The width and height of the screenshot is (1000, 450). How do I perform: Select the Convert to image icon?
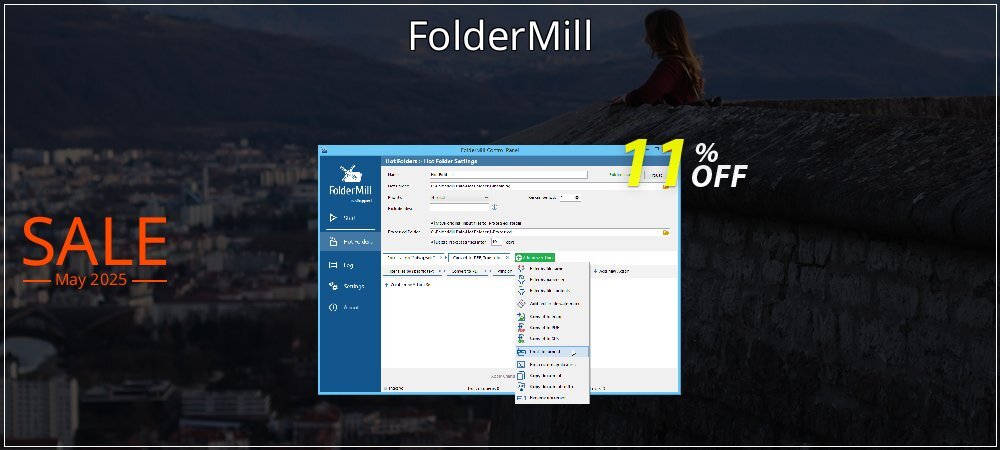(x=521, y=316)
